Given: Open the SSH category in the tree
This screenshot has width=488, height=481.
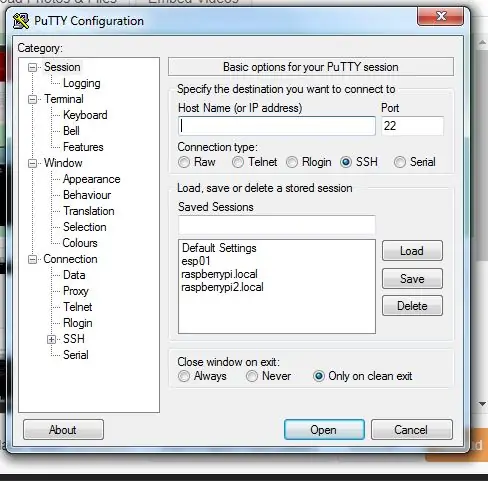Looking at the screenshot, I should [x=74, y=339].
